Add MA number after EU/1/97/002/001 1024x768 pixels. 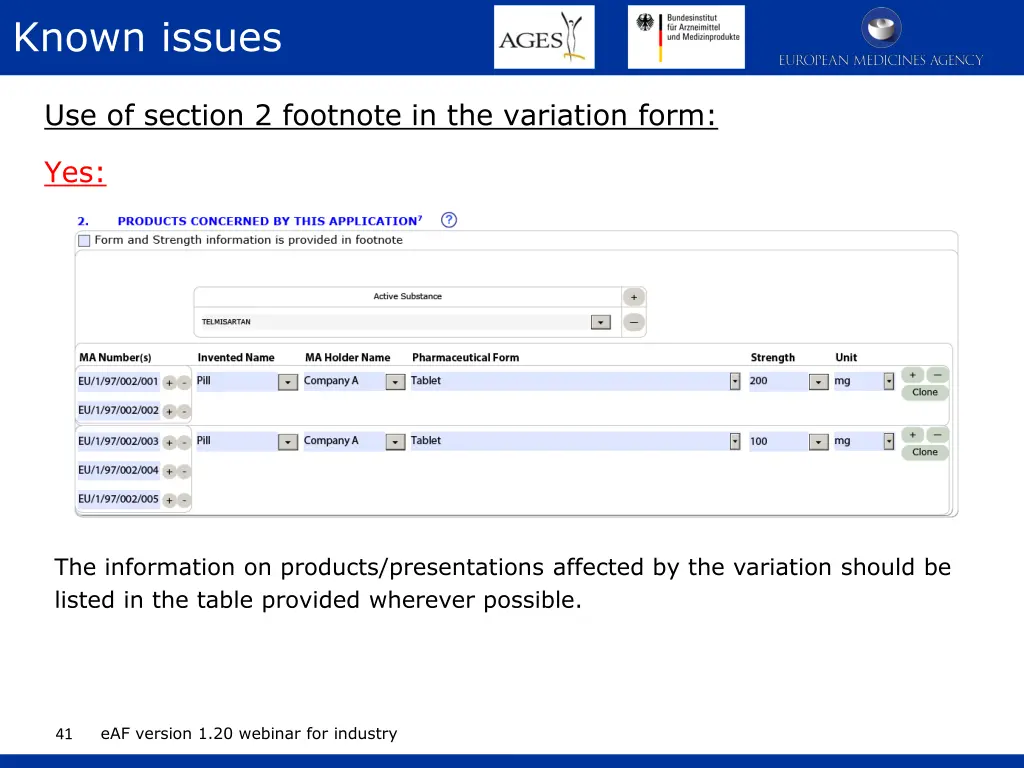pos(169,382)
